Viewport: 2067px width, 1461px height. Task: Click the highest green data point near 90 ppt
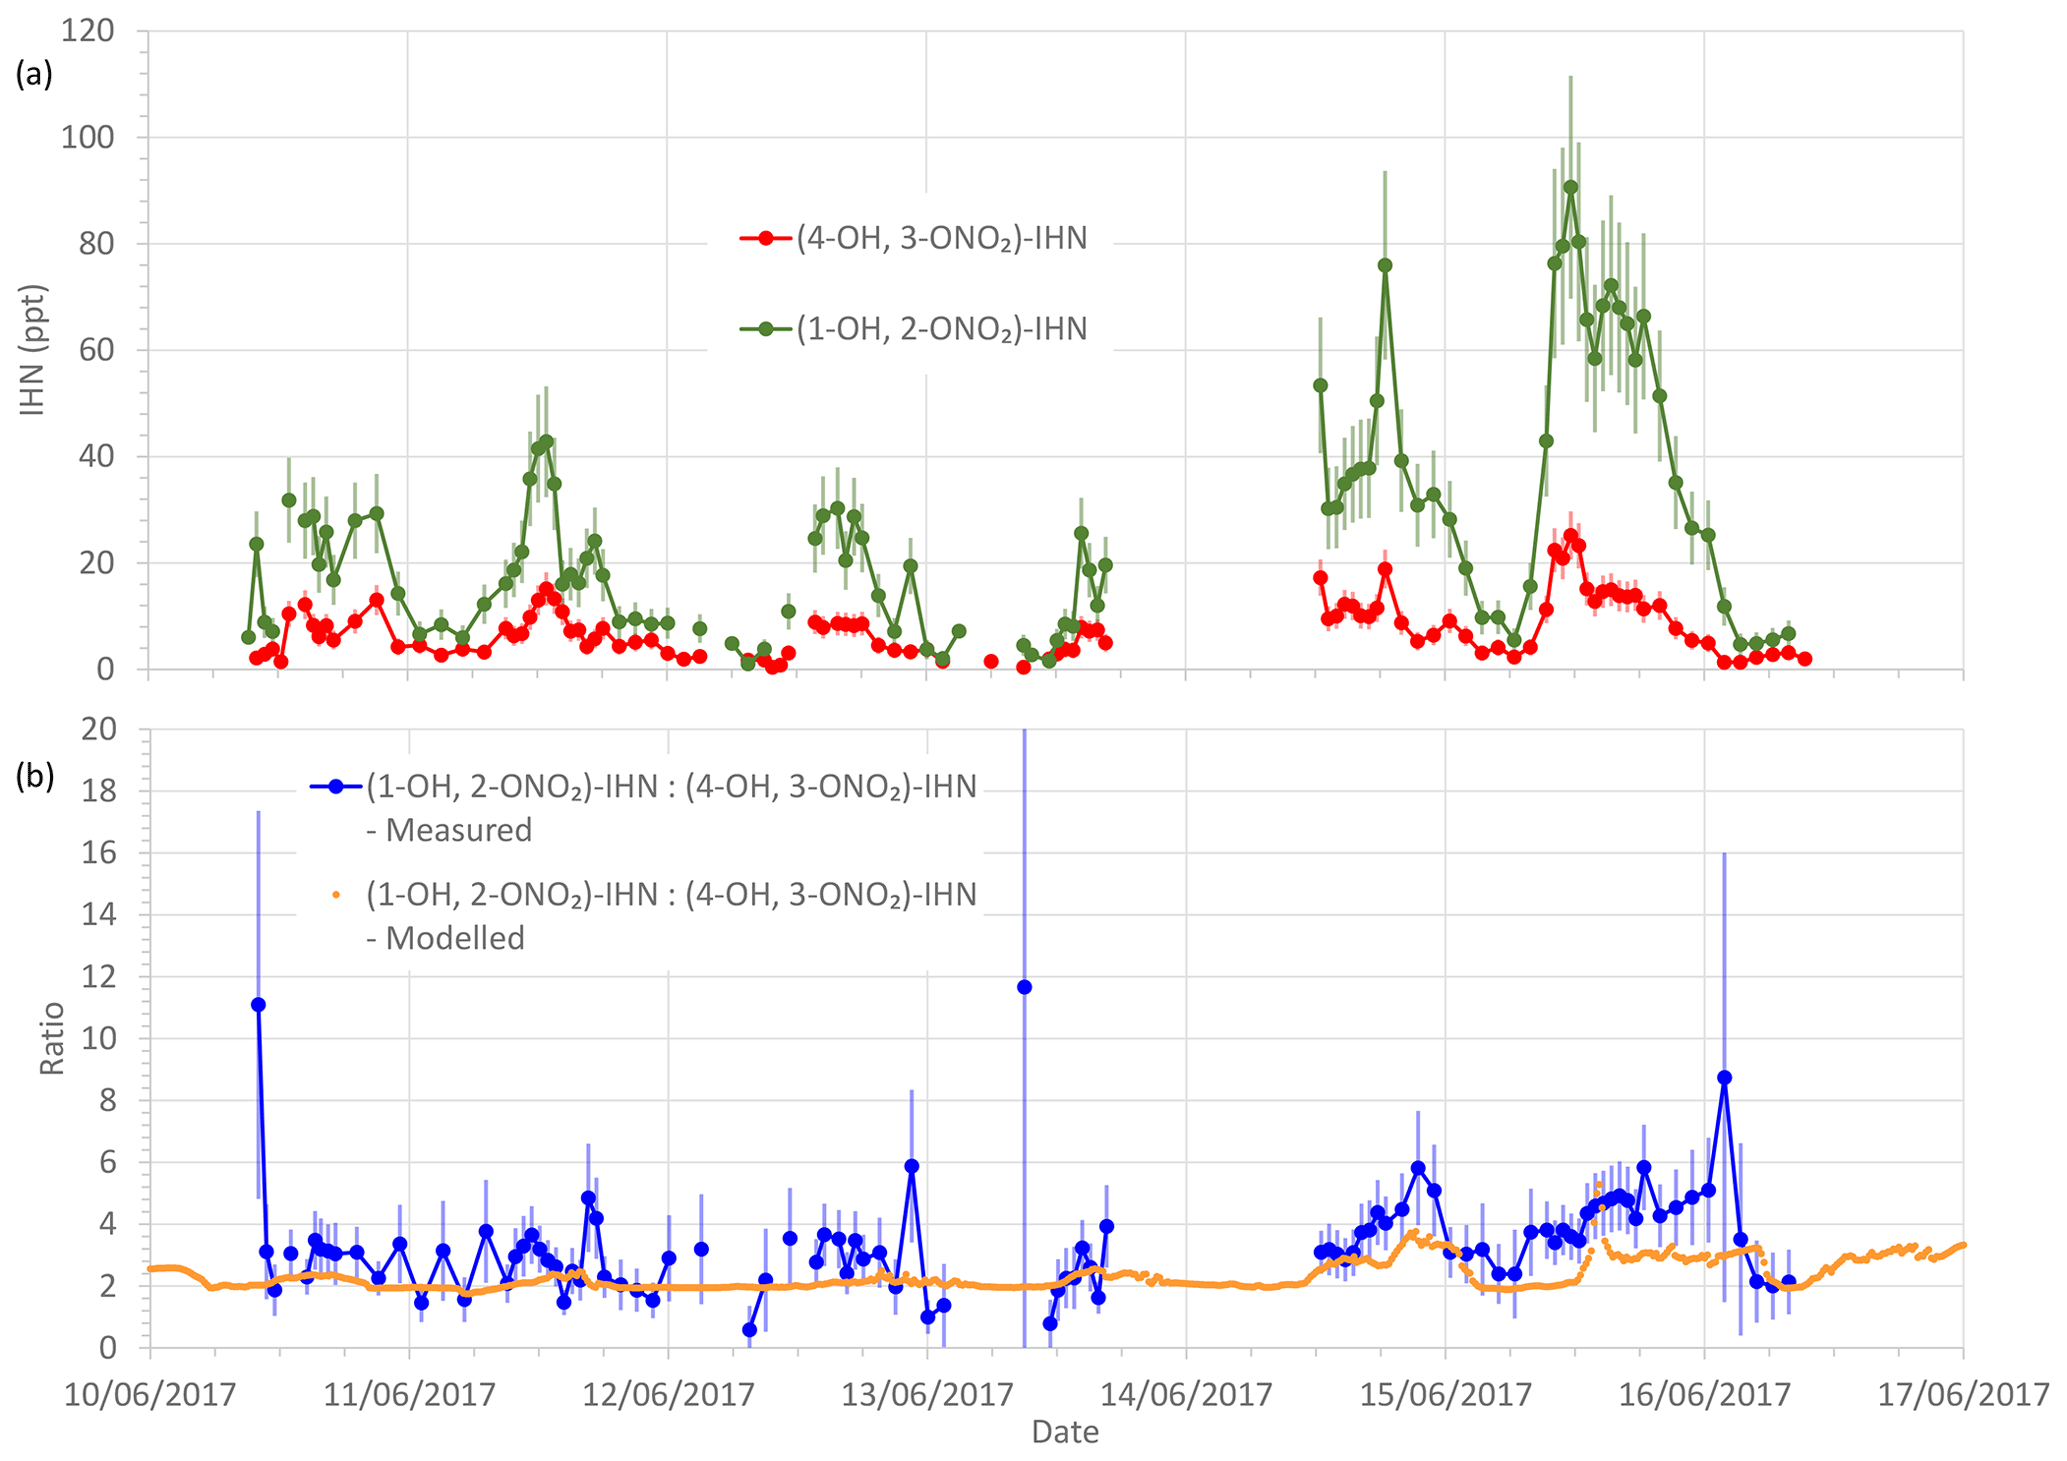1570,187
